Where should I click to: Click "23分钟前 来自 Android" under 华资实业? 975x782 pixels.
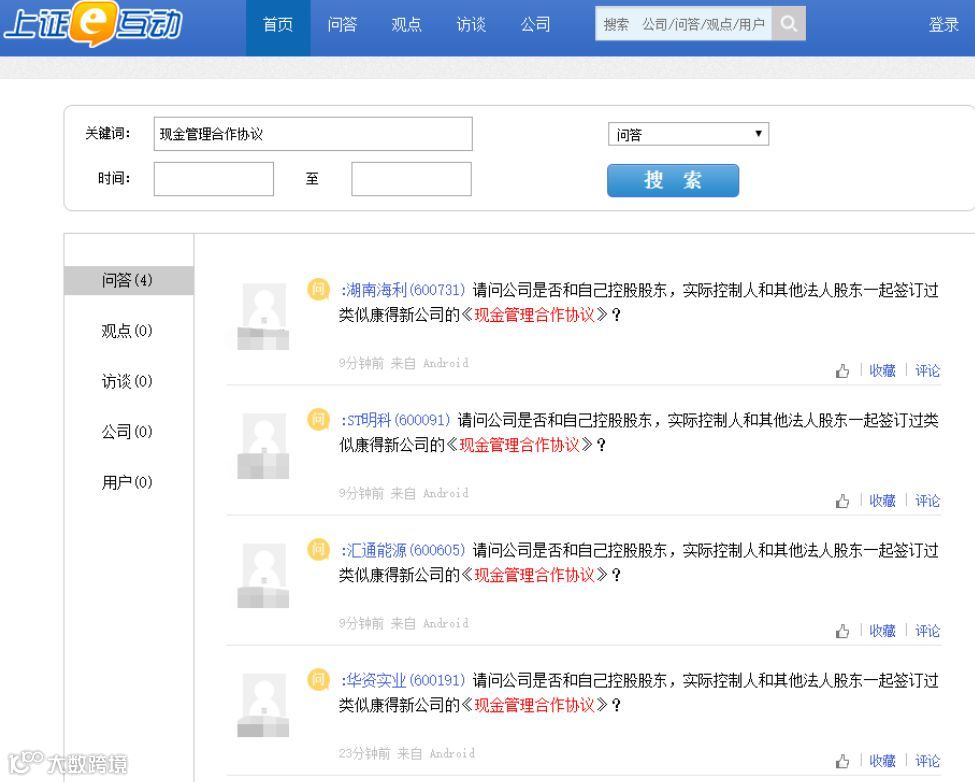[407, 753]
